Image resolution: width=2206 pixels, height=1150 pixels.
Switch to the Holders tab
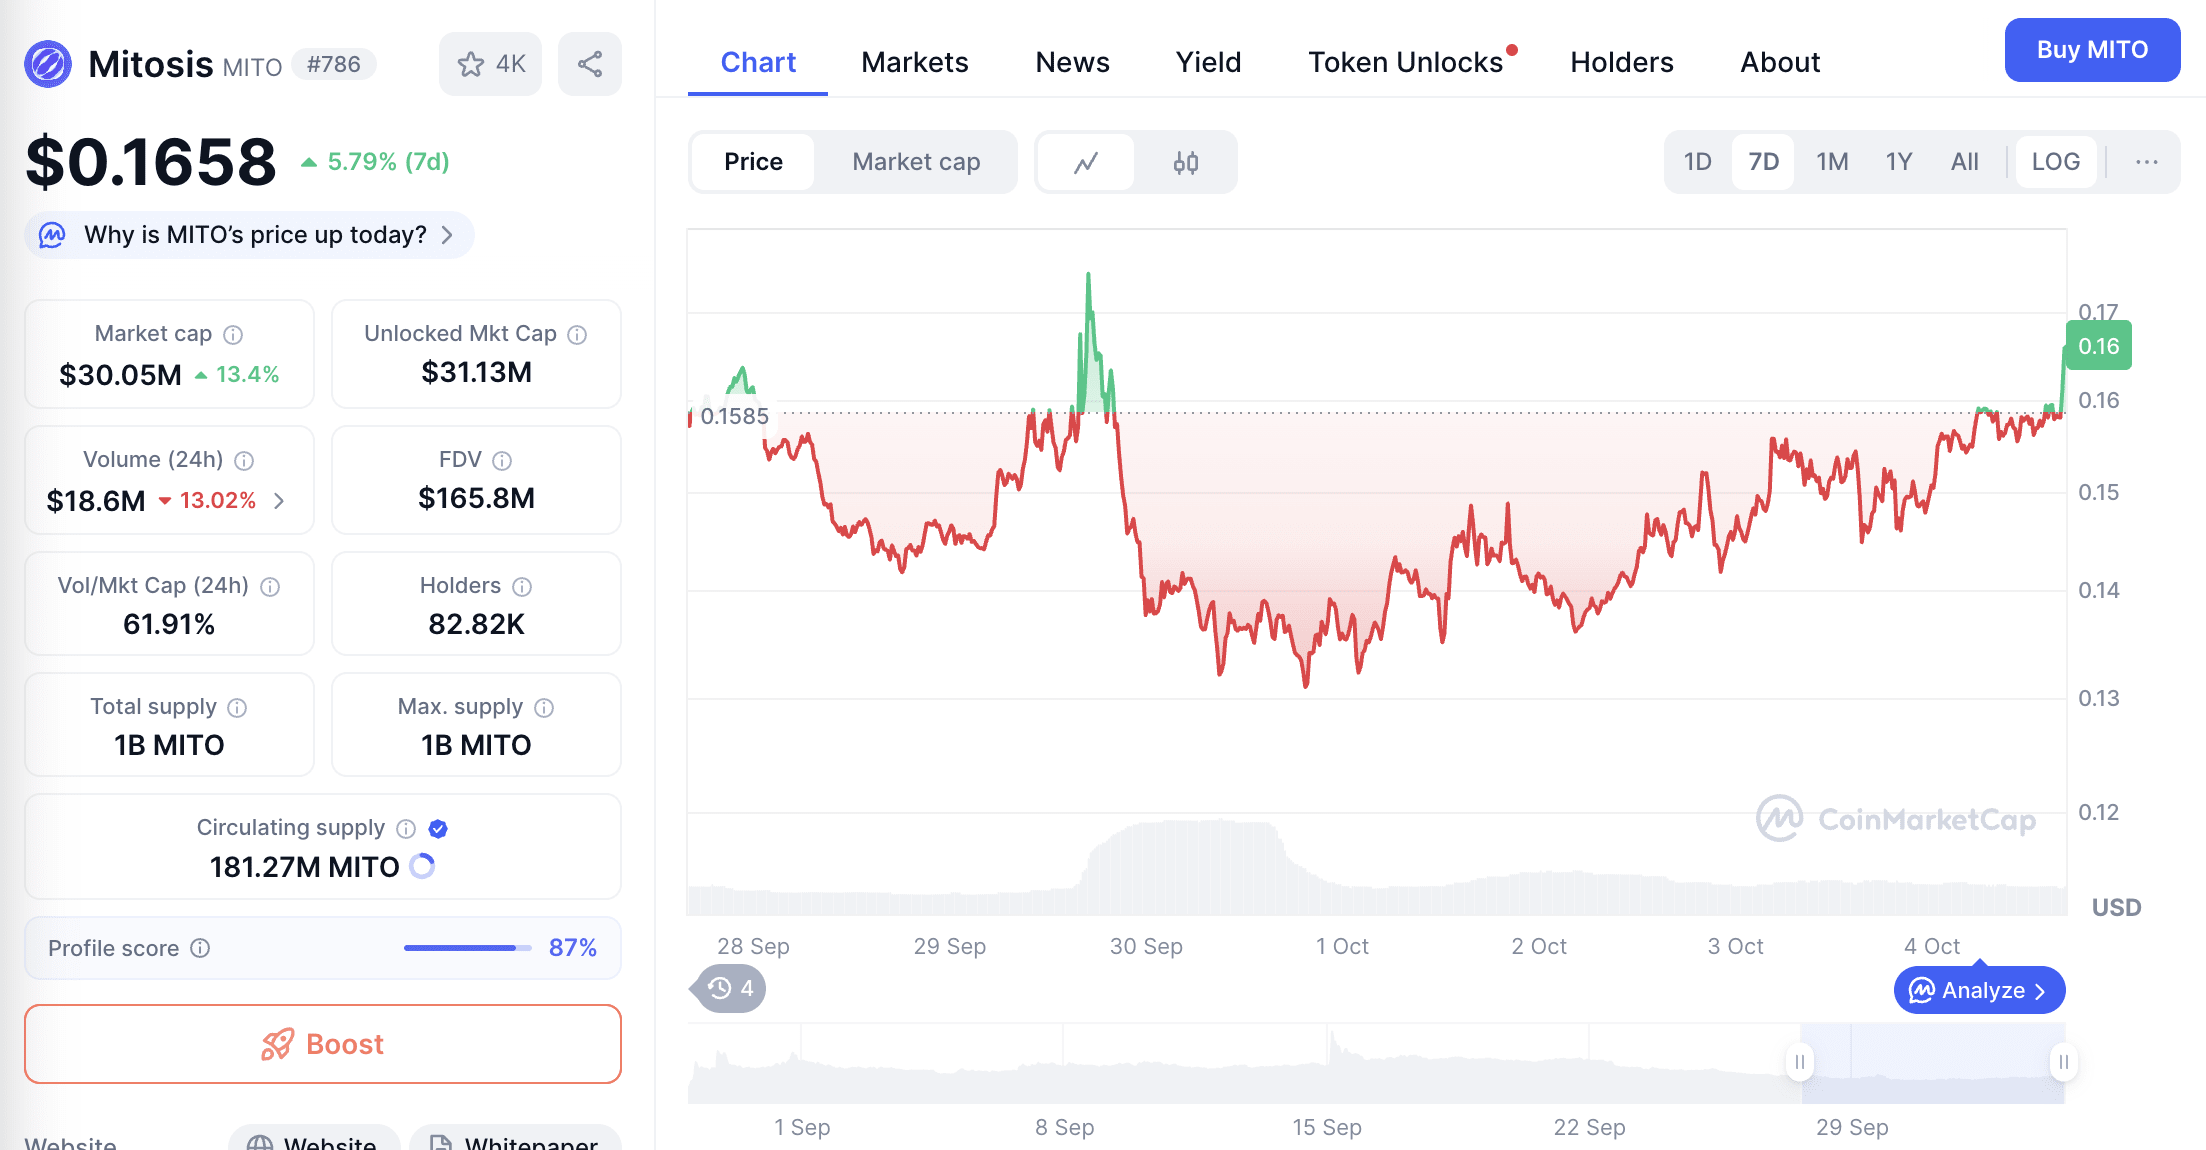1621,62
